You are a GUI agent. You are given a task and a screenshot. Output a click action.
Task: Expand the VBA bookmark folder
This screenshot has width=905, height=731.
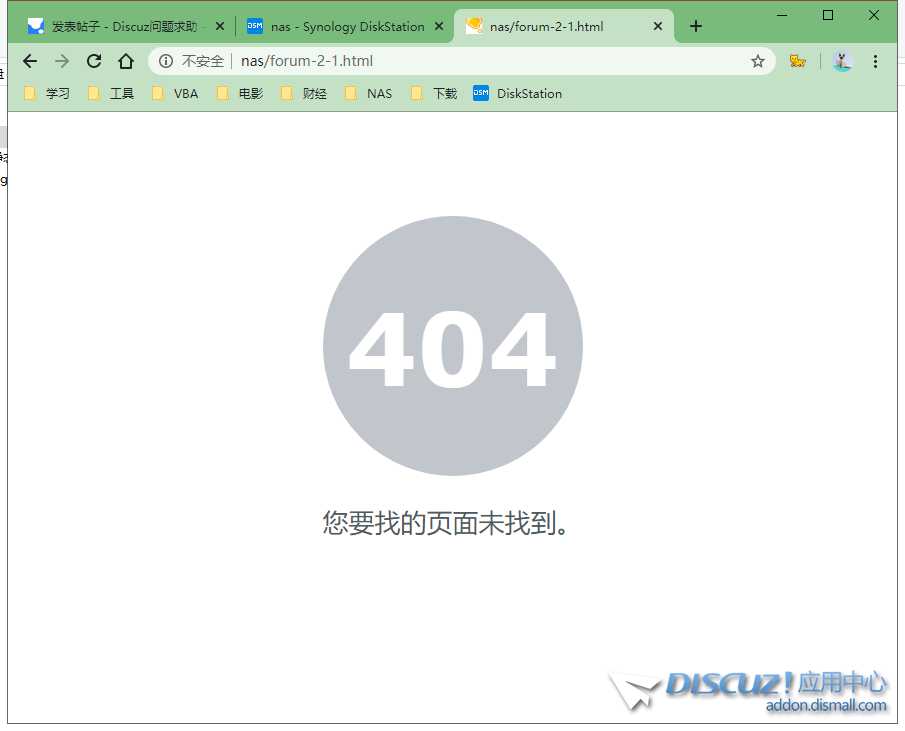[175, 94]
